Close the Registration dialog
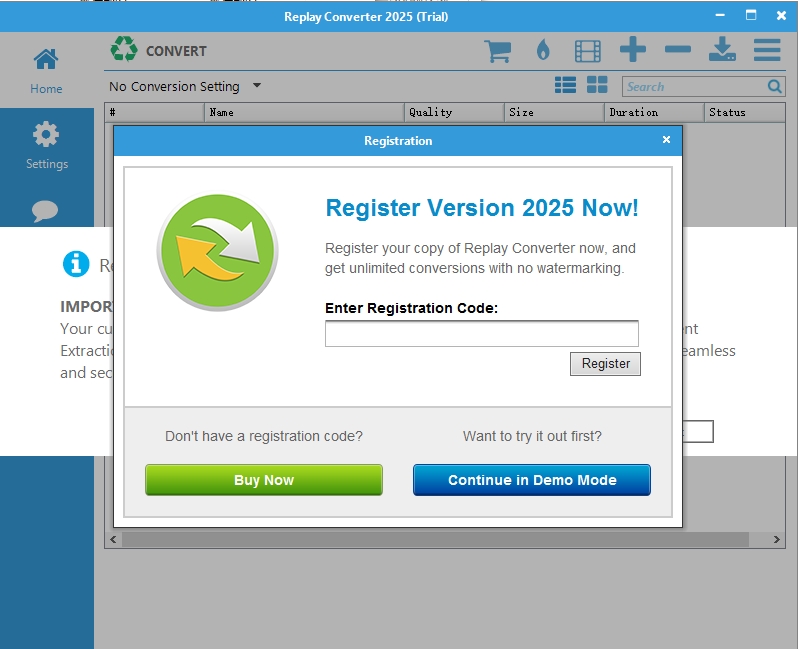Image resolution: width=798 pixels, height=649 pixels. tap(666, 141)
